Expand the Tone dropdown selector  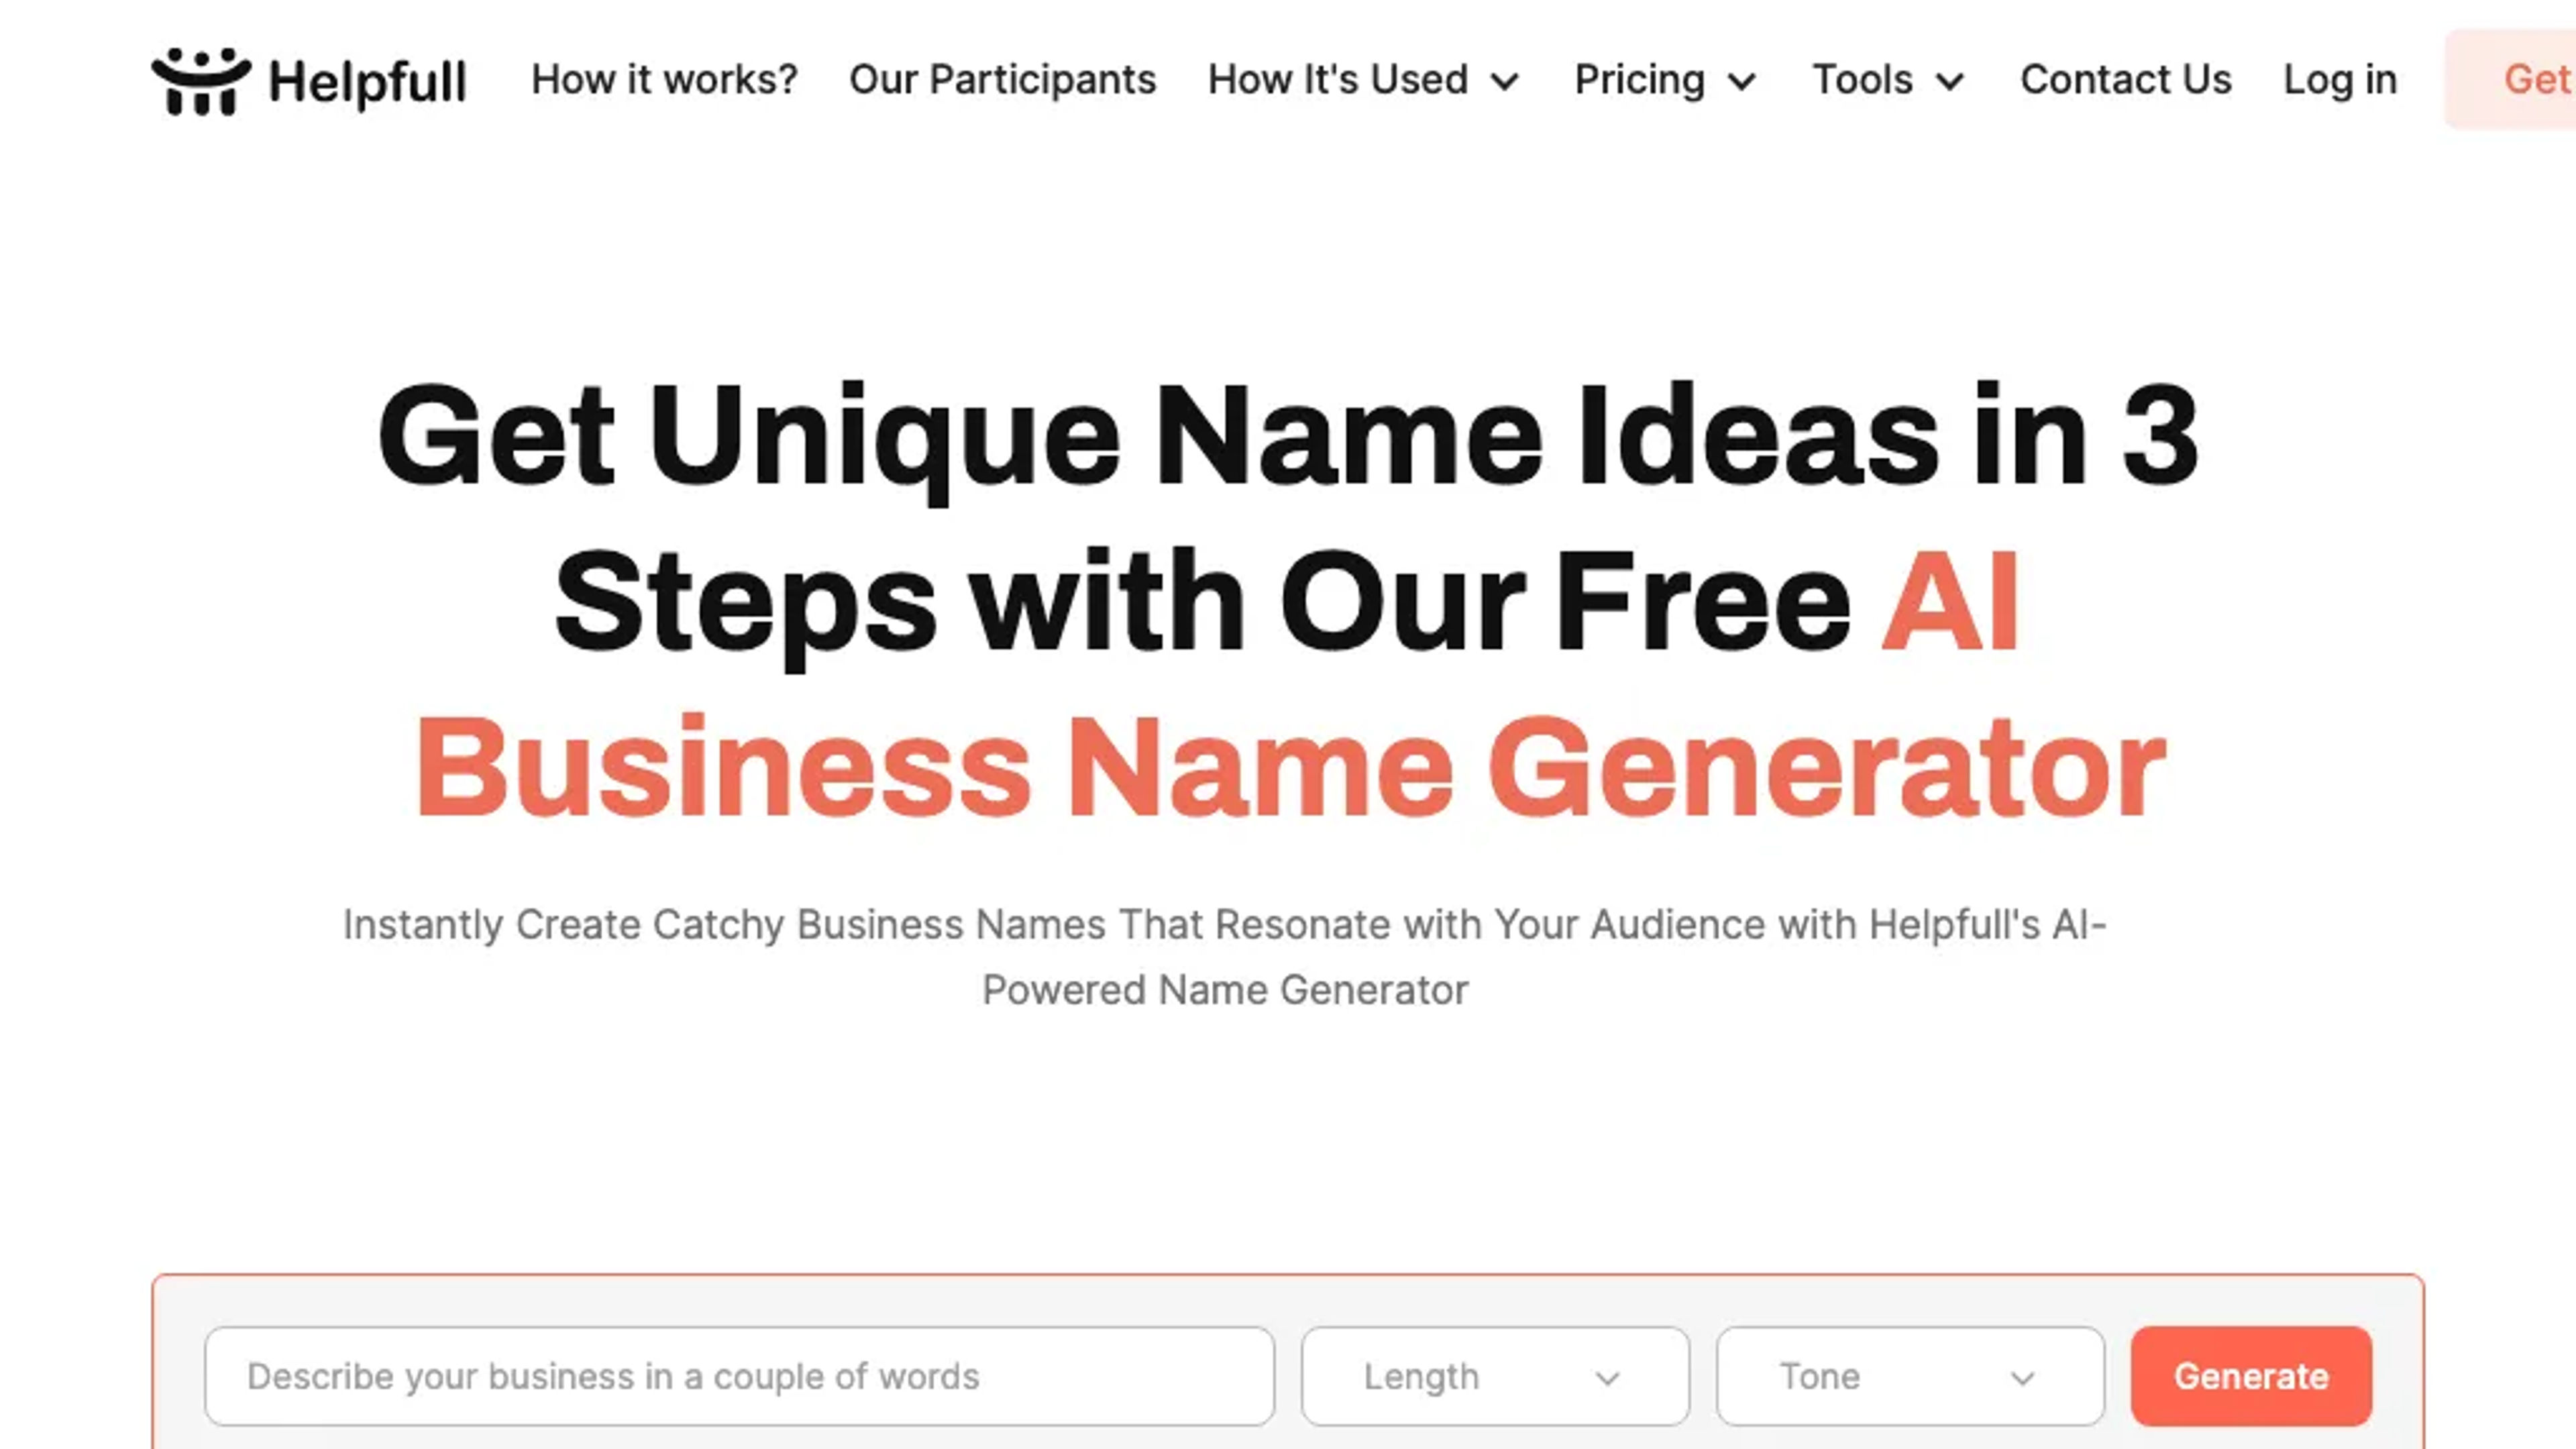[1909, 1377]
